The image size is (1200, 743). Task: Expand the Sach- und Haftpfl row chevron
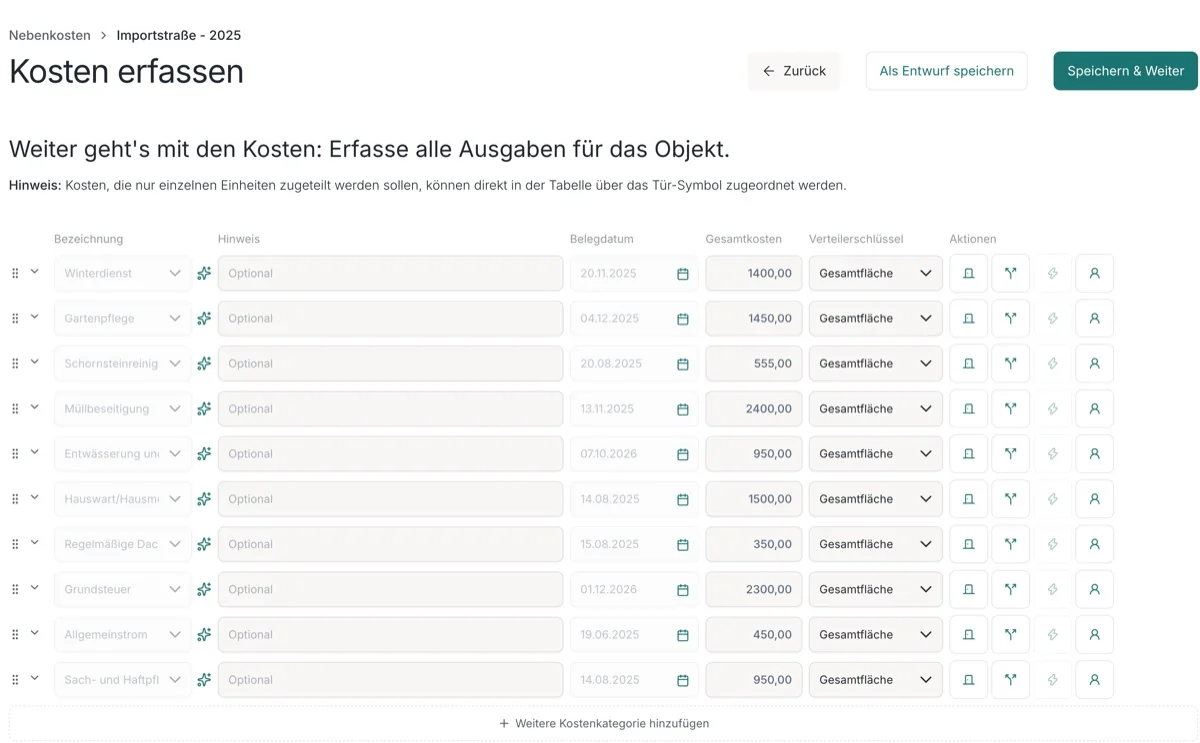(34, 677)
